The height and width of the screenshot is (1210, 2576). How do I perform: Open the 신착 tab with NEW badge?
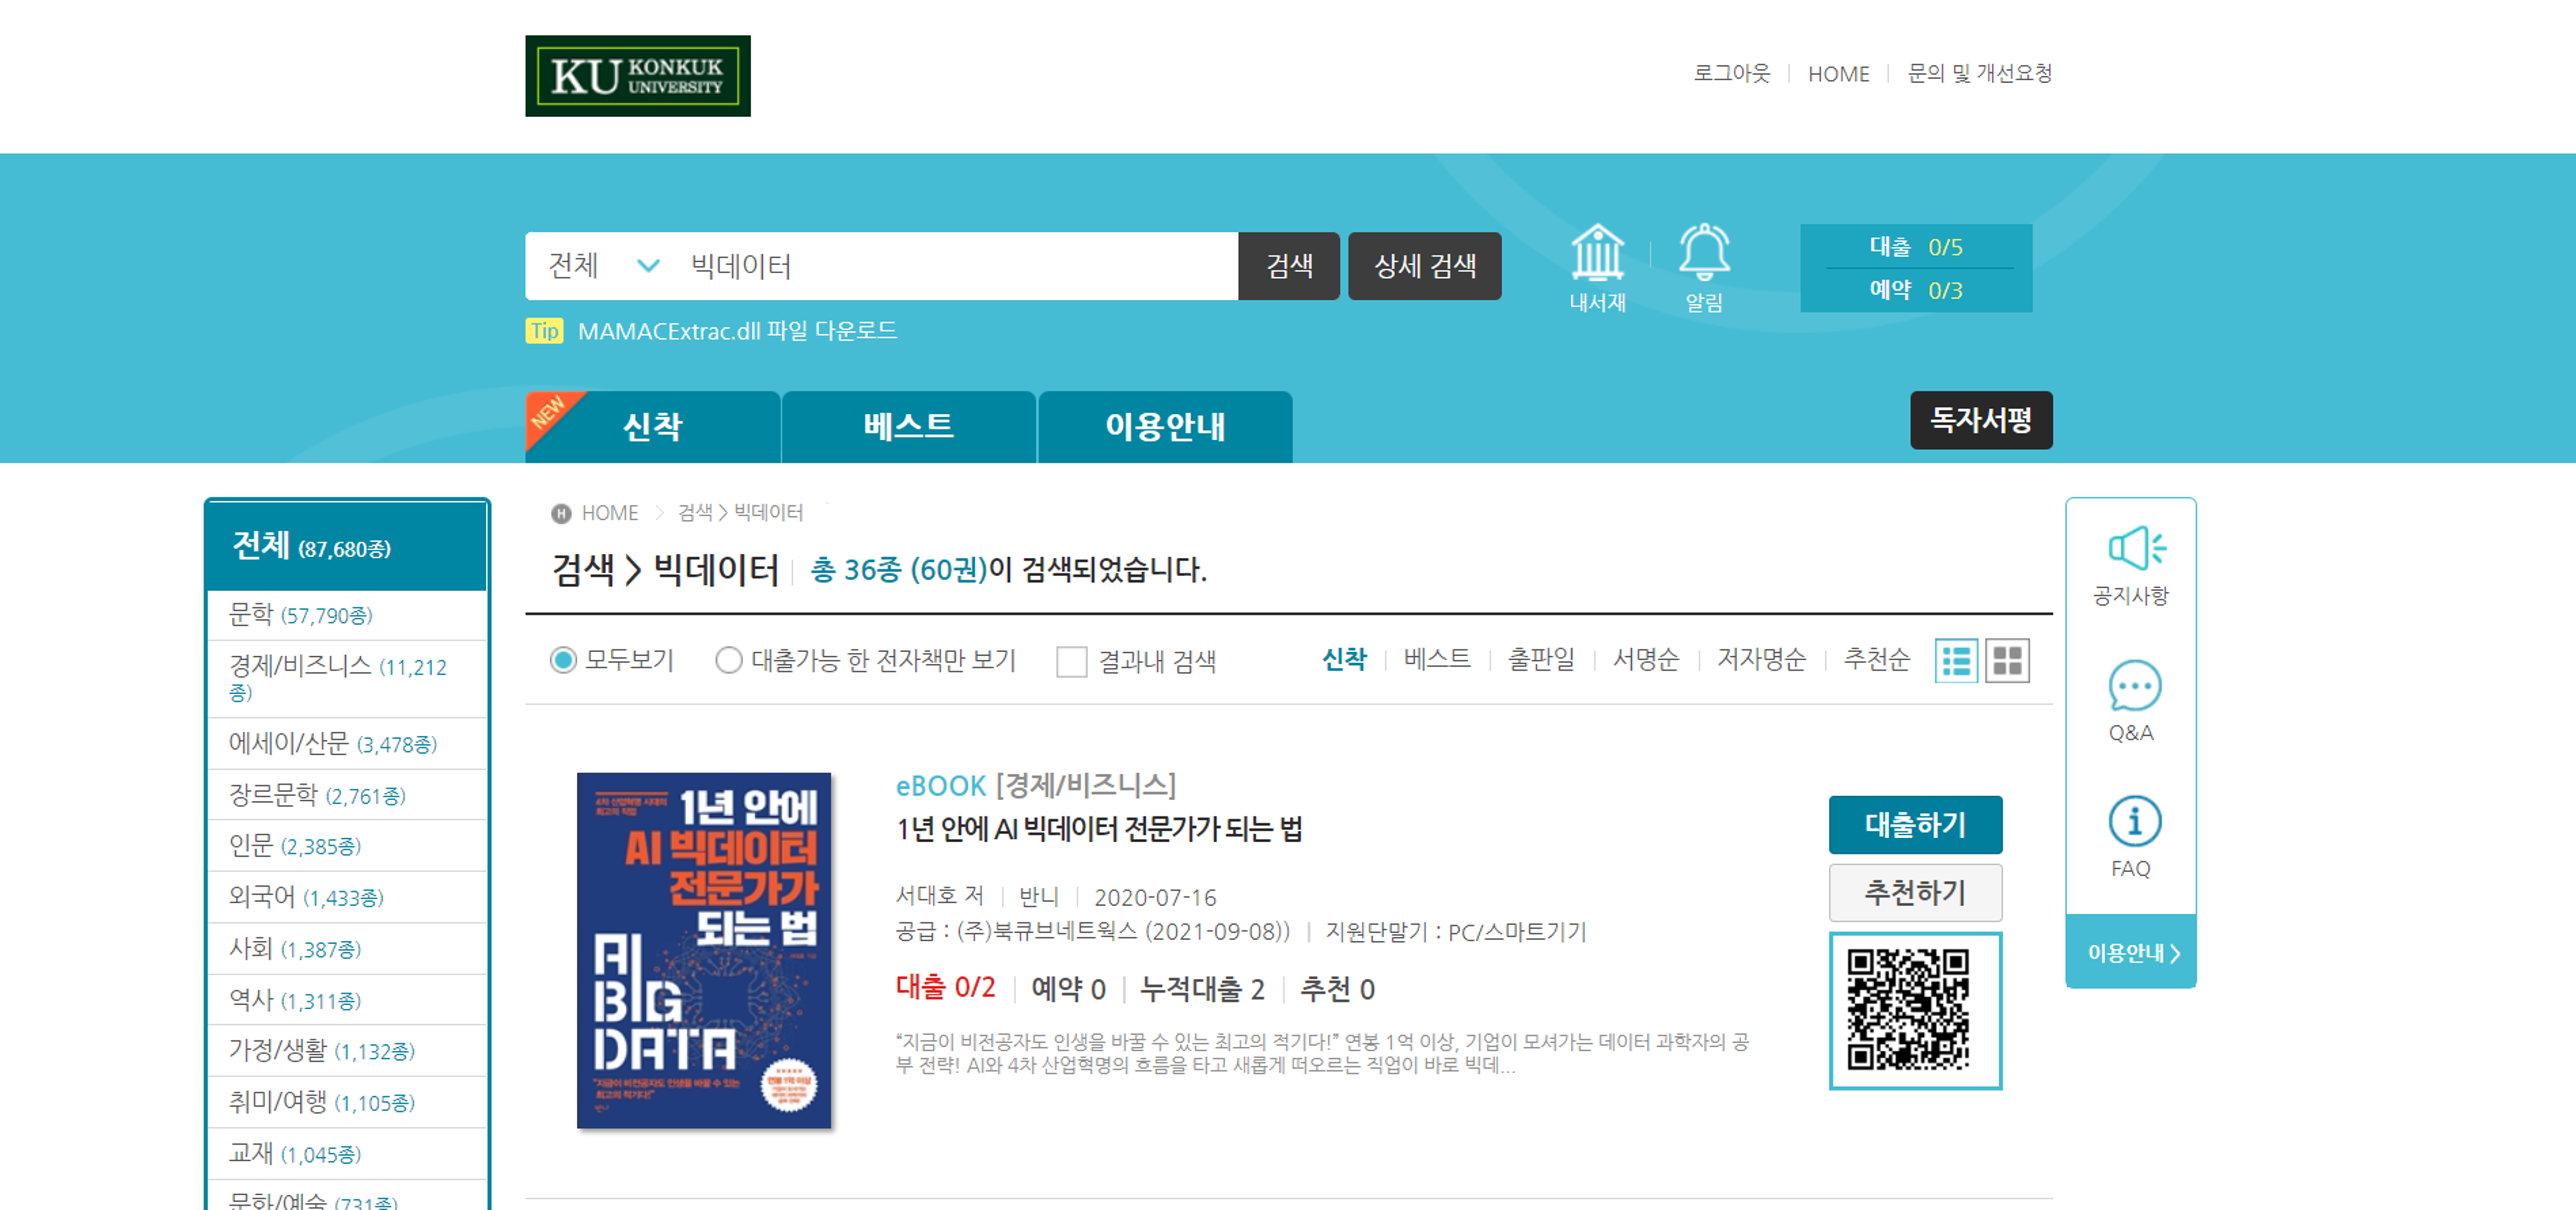(652, 427)
